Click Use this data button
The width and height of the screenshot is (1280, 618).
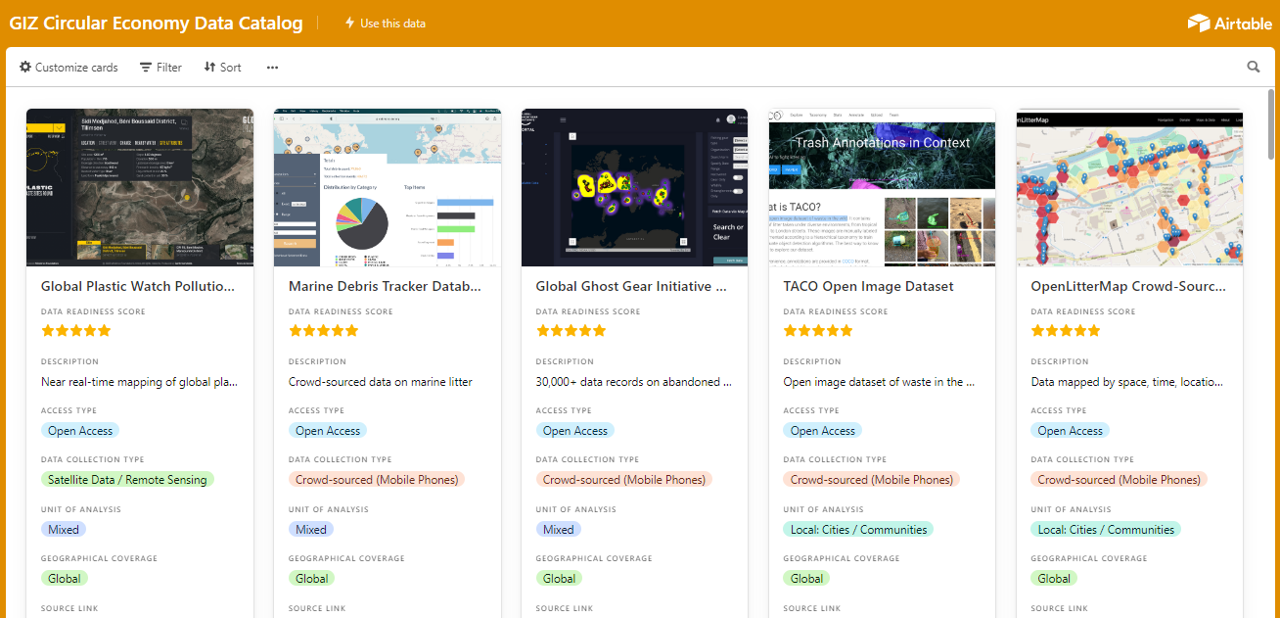(x=385, y=23)
